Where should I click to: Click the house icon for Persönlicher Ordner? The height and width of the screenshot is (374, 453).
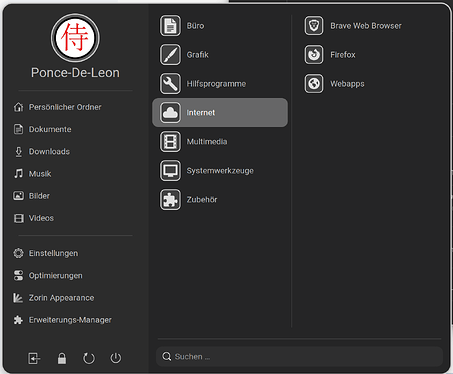(x=19, y=107)
